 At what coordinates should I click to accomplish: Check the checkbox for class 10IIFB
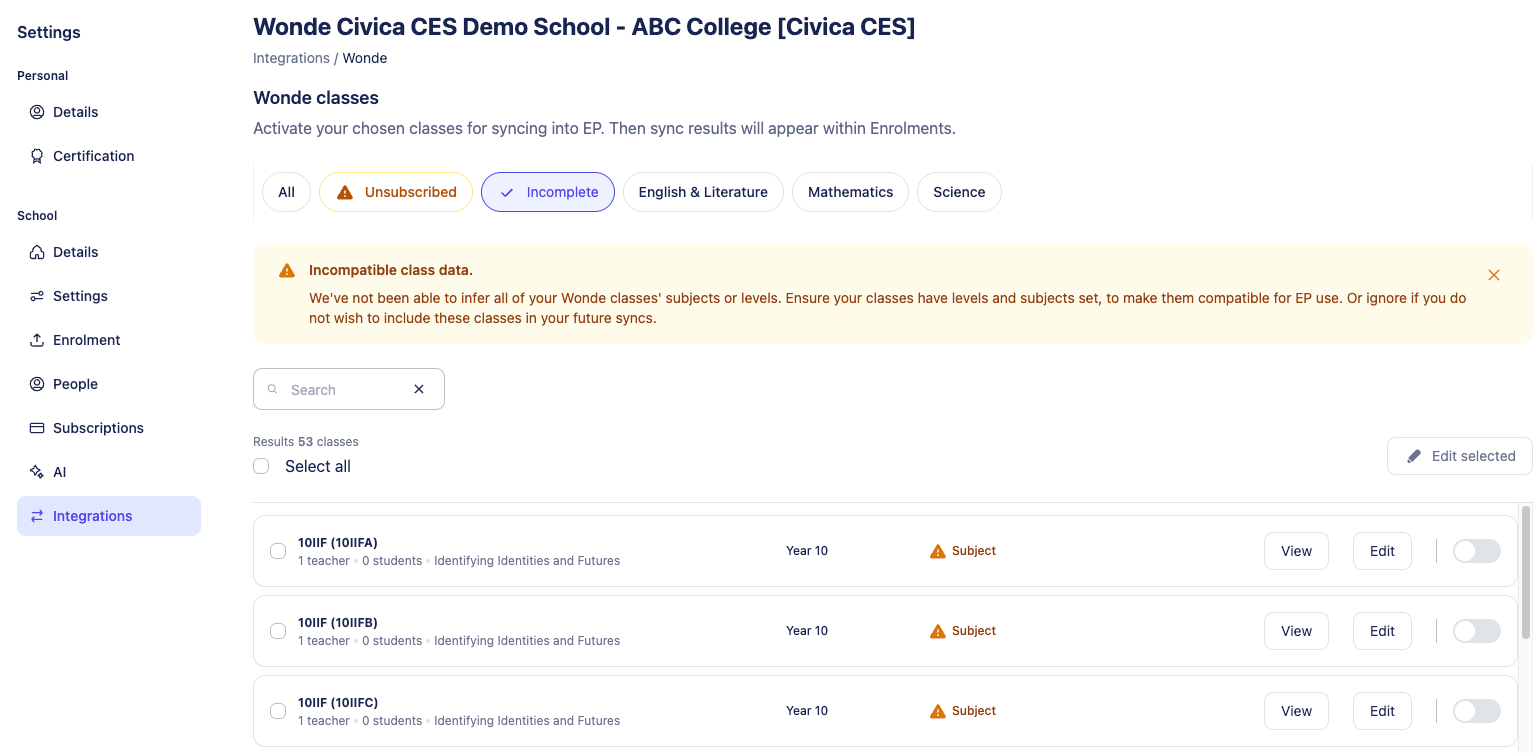point(278,631)
